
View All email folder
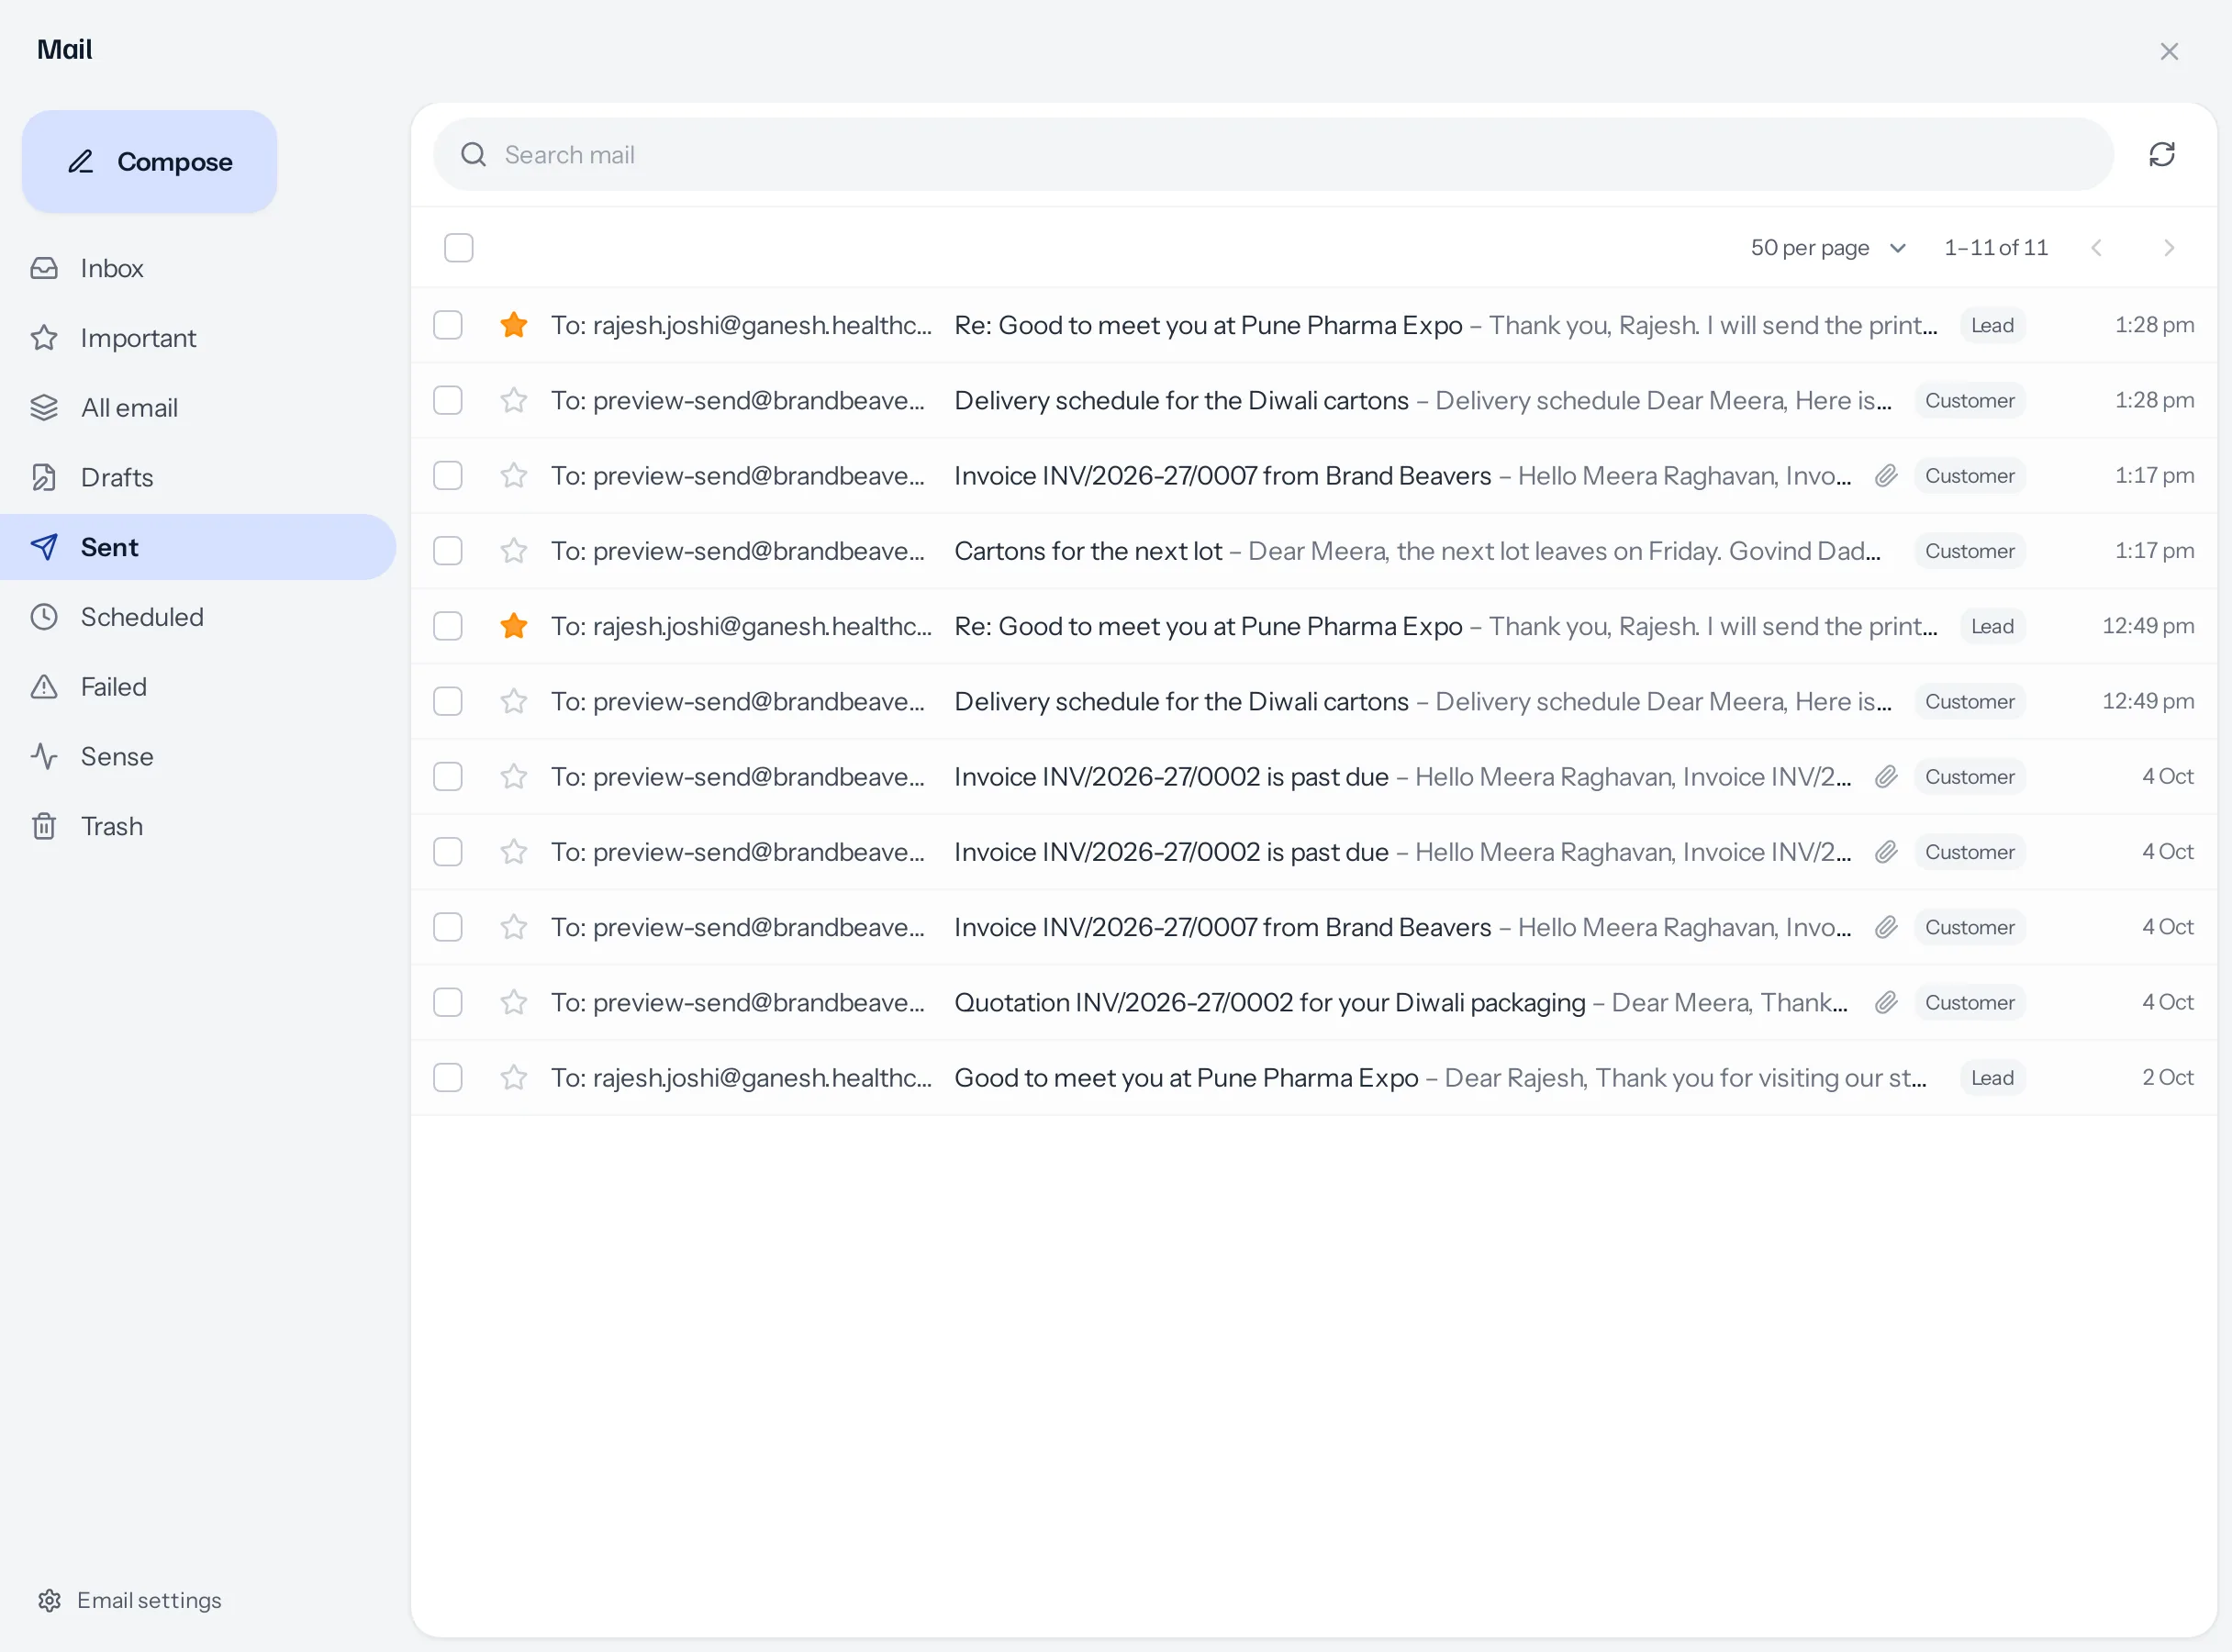[198, 407]
